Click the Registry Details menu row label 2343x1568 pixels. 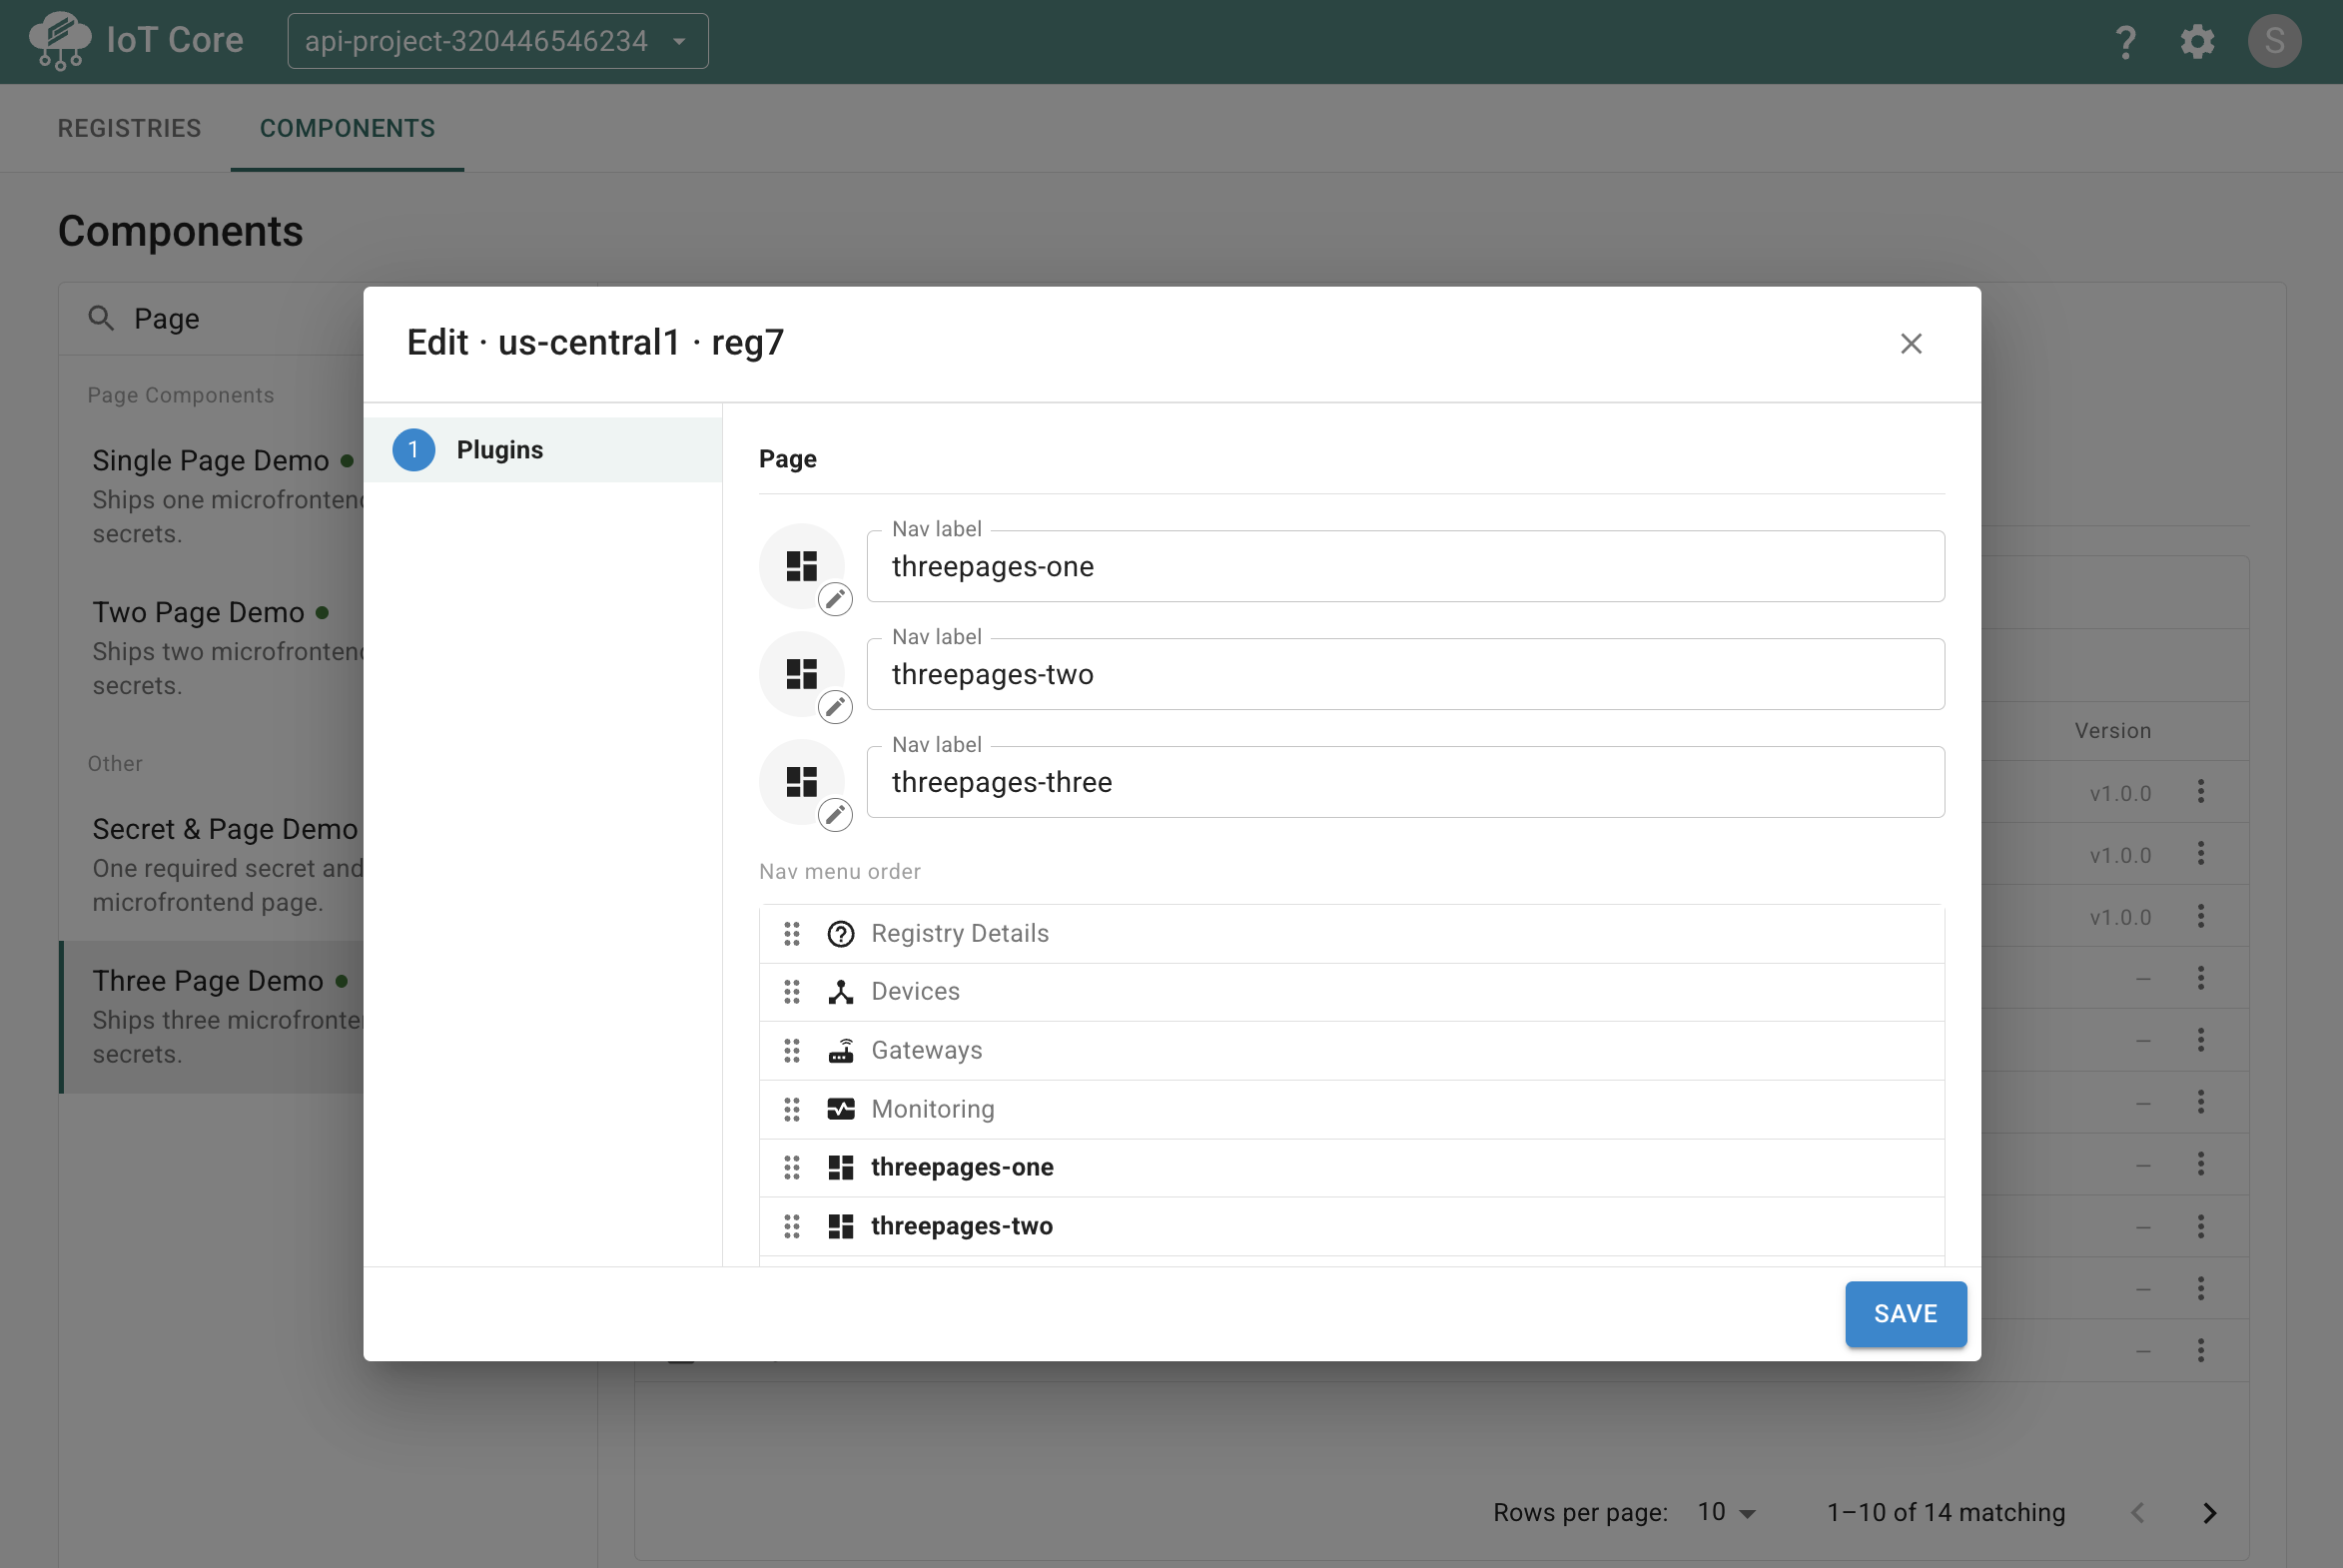tap(960, 934)
